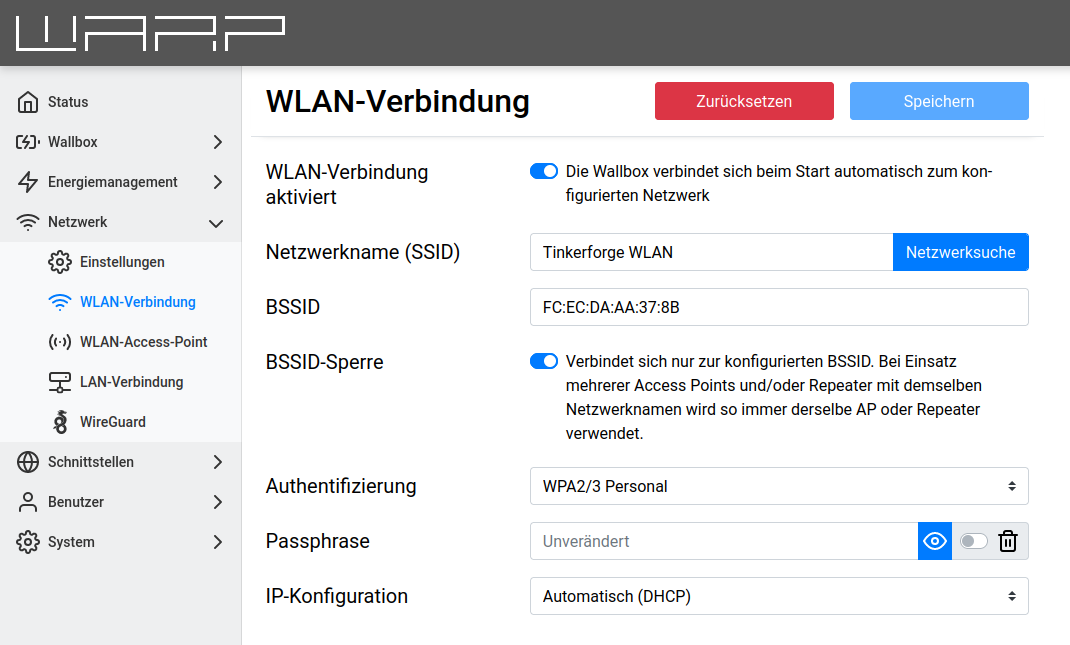The width and height of the screenshot is (1070, 645).
Task: Click the trash icon in Passphrase row
Action: (x=1008, y=541)
